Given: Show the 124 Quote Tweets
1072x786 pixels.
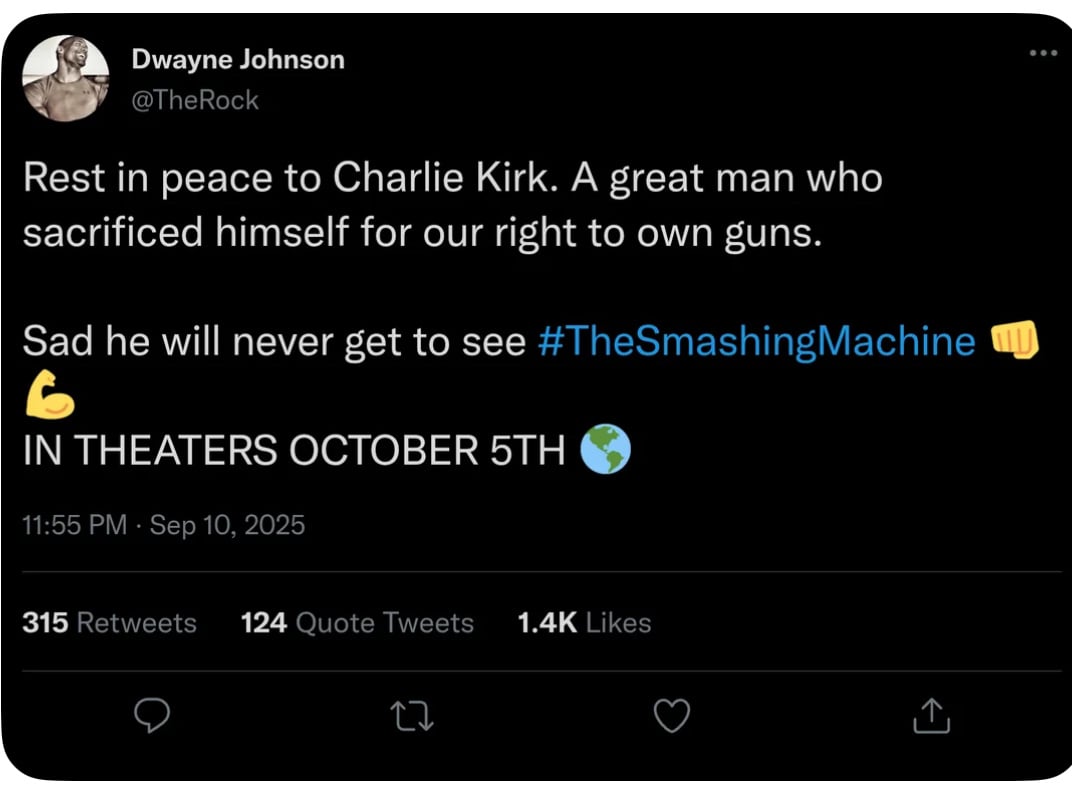Looking at the screenshot, I should [x=357, y=623].
